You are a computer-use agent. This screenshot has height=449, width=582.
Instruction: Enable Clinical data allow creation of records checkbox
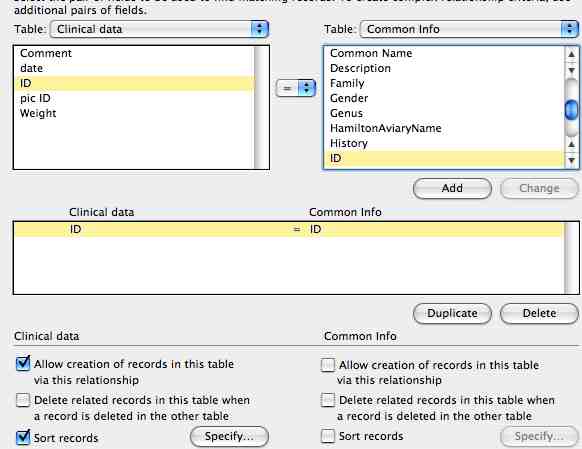coord(23,364)
